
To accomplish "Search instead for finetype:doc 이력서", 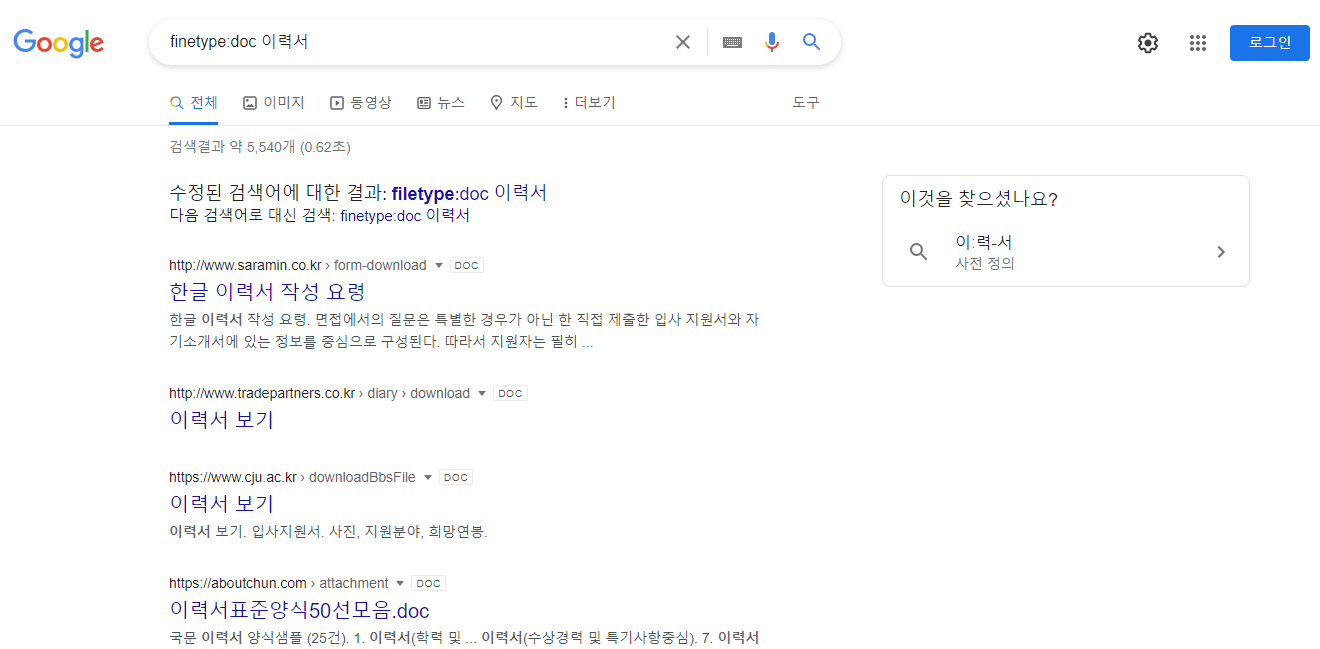I will (x=405, y=216).
